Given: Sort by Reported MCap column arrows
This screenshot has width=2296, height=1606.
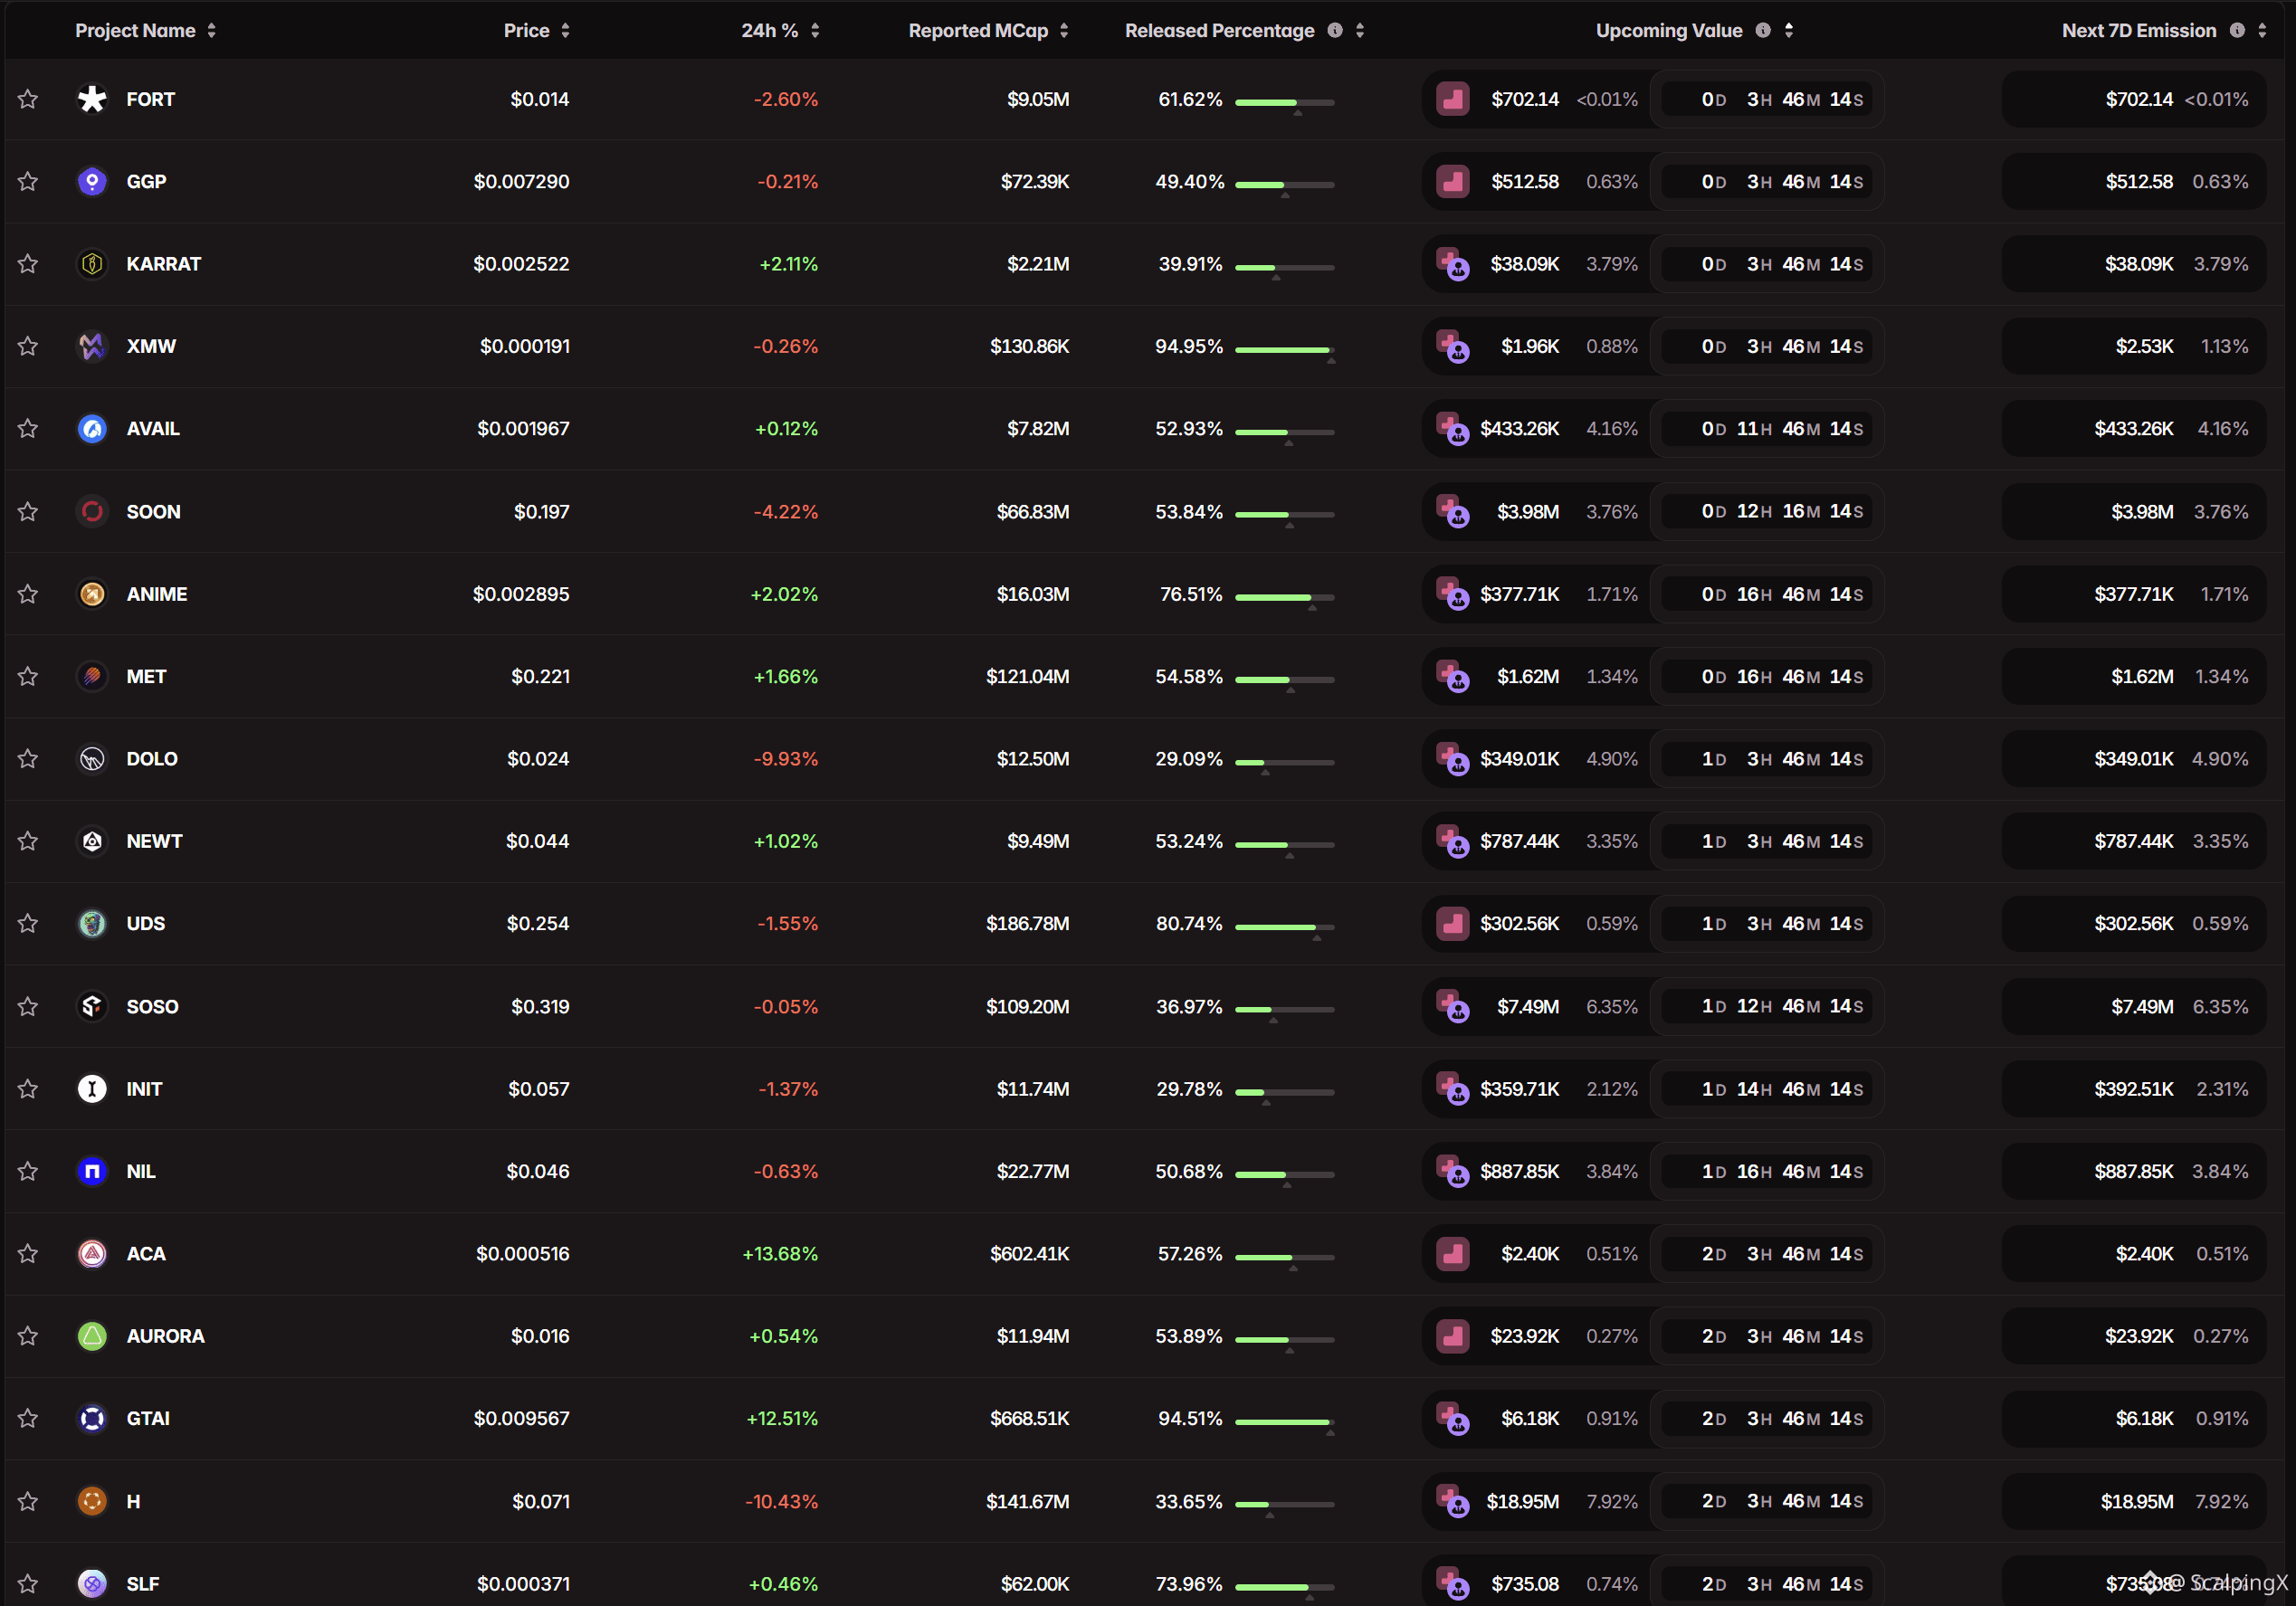Looking at the screenshot, I should (1064, 30).
